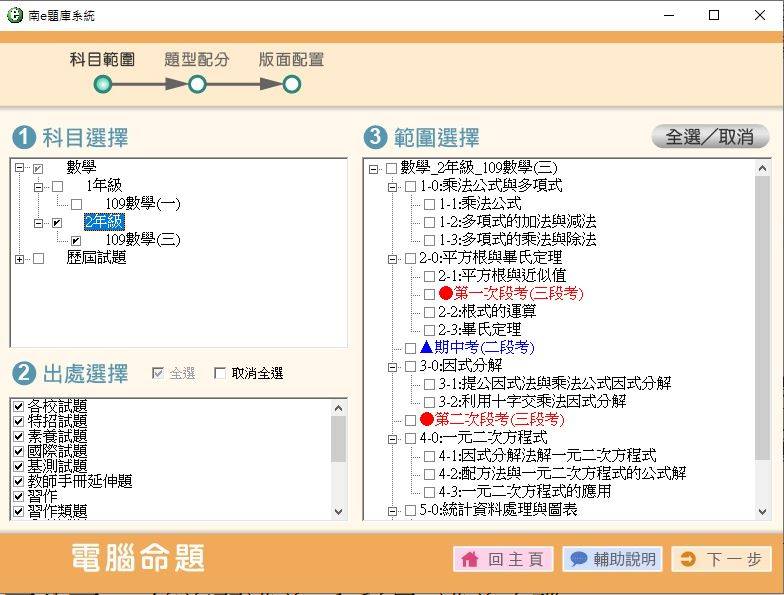Click the 科目範圍 step circle
This screenshot has height=595, width=784.
click(x=103, y=84)
